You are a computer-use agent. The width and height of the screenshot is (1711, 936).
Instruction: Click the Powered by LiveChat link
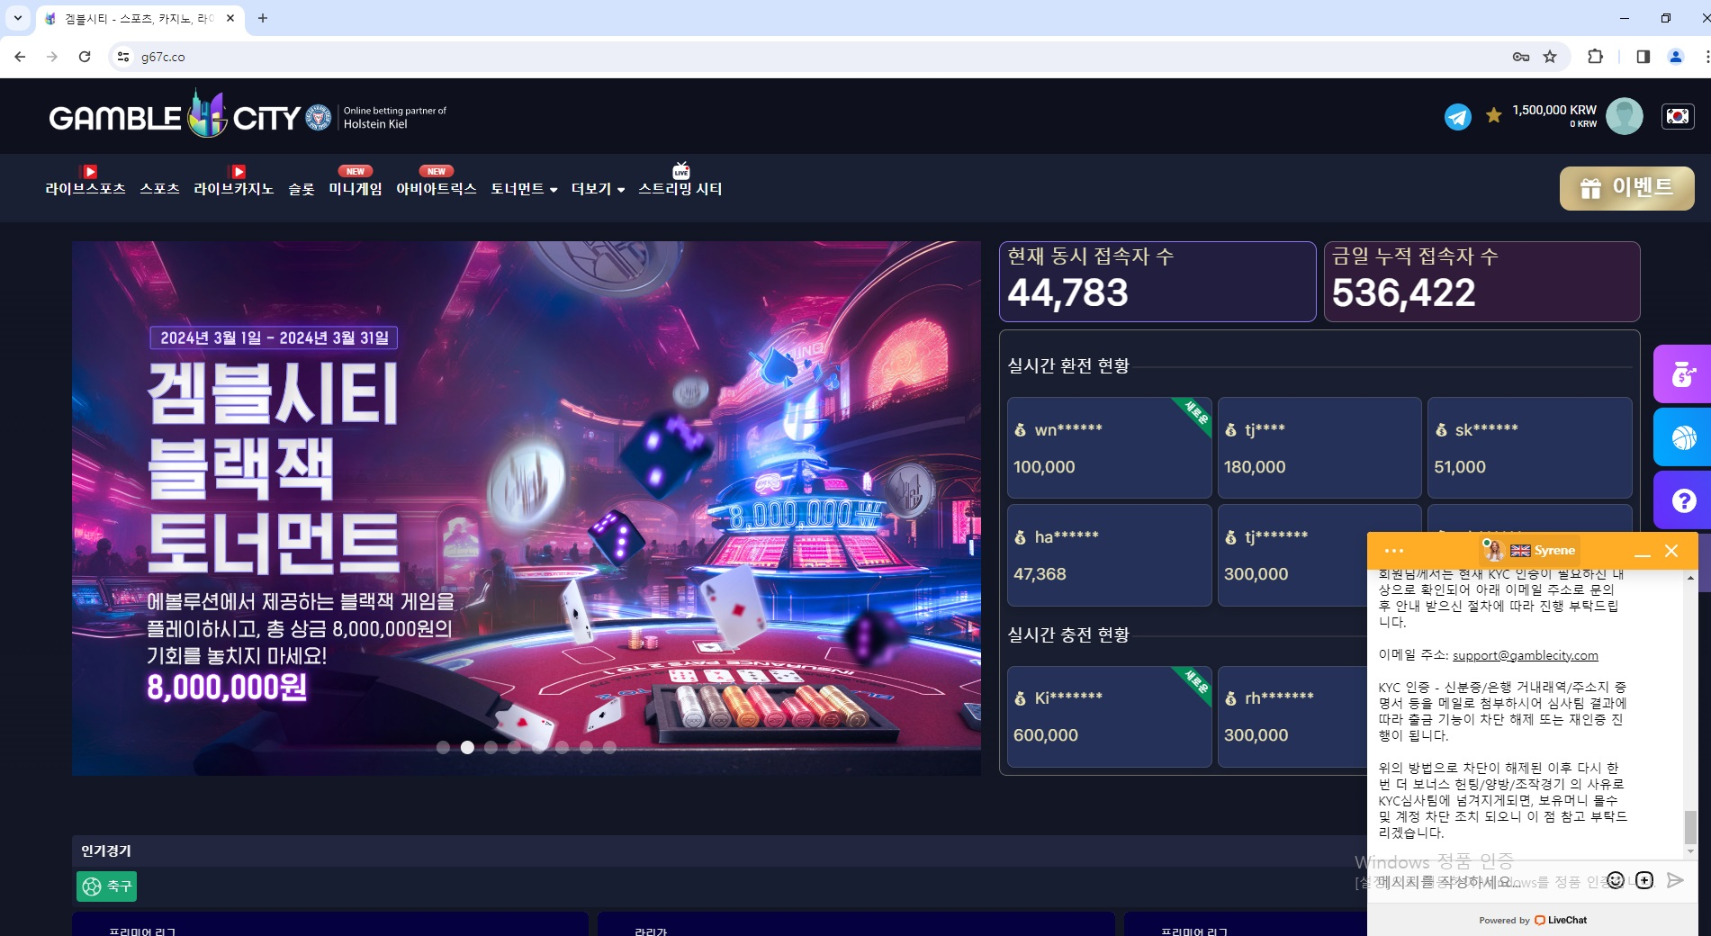point(1533,920)
